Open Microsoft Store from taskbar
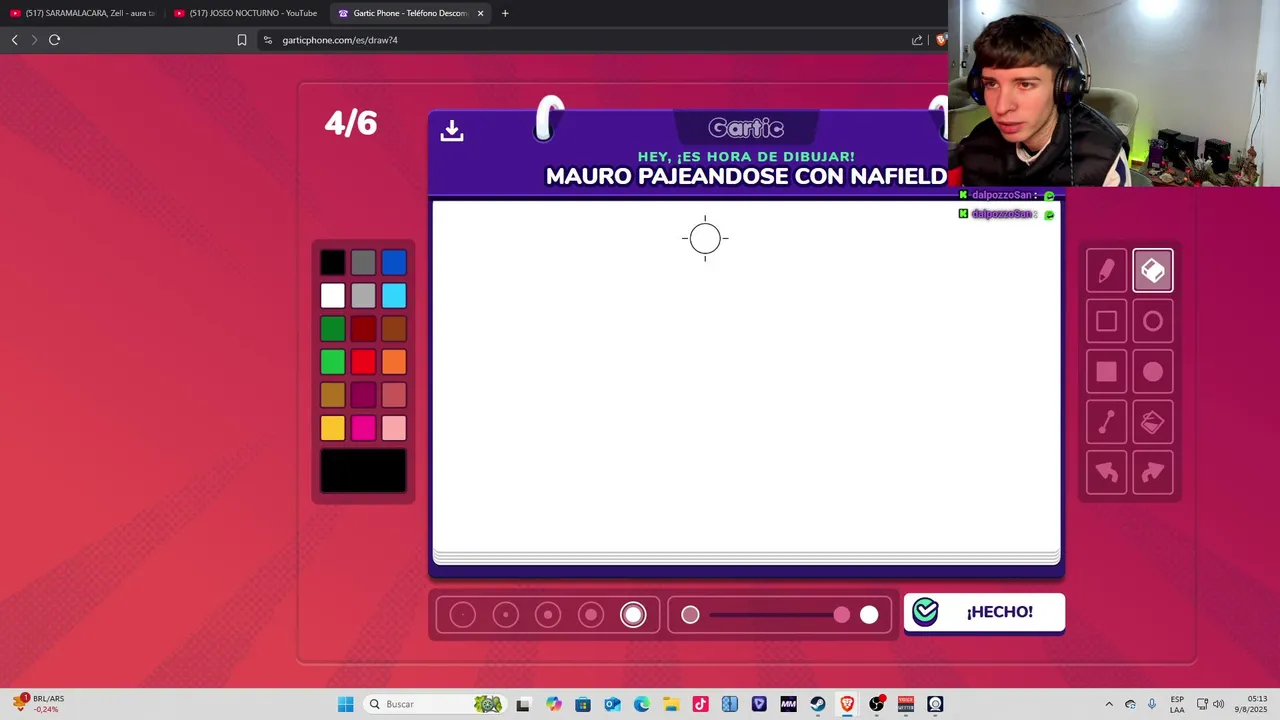 583,704
